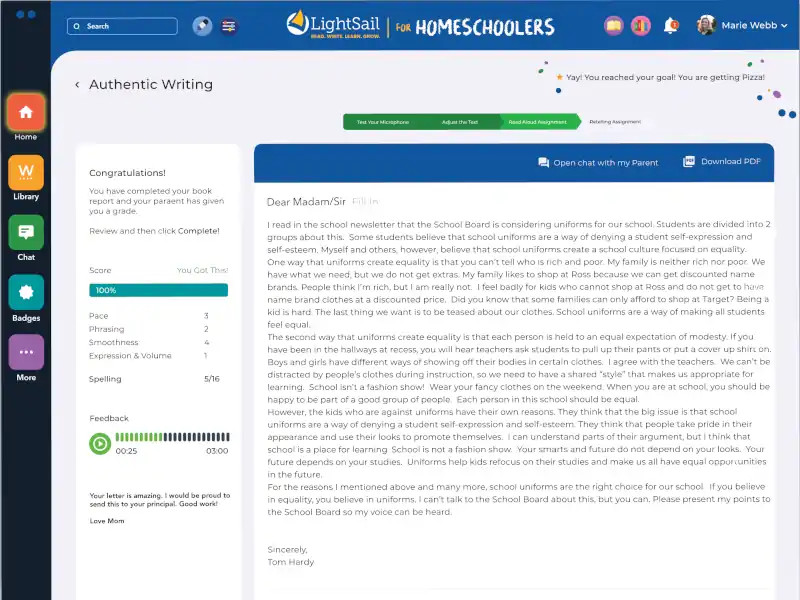
Task: Click the notification bell icon
Action: pos(671,25)
